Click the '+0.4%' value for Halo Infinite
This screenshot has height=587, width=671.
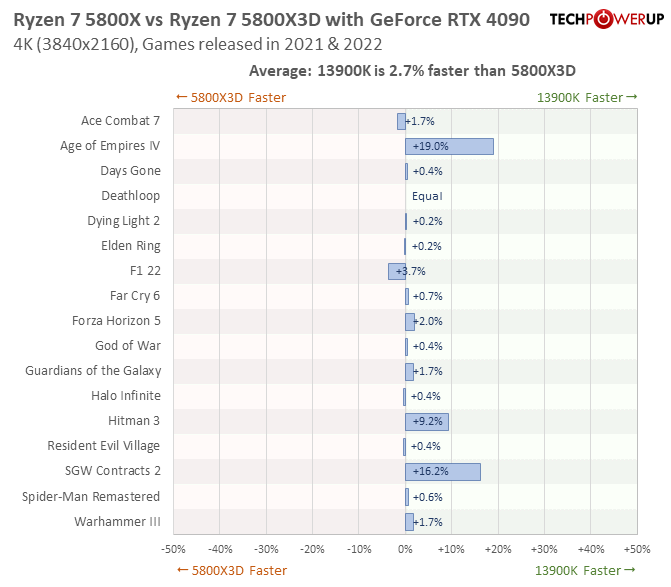[425, 396]
